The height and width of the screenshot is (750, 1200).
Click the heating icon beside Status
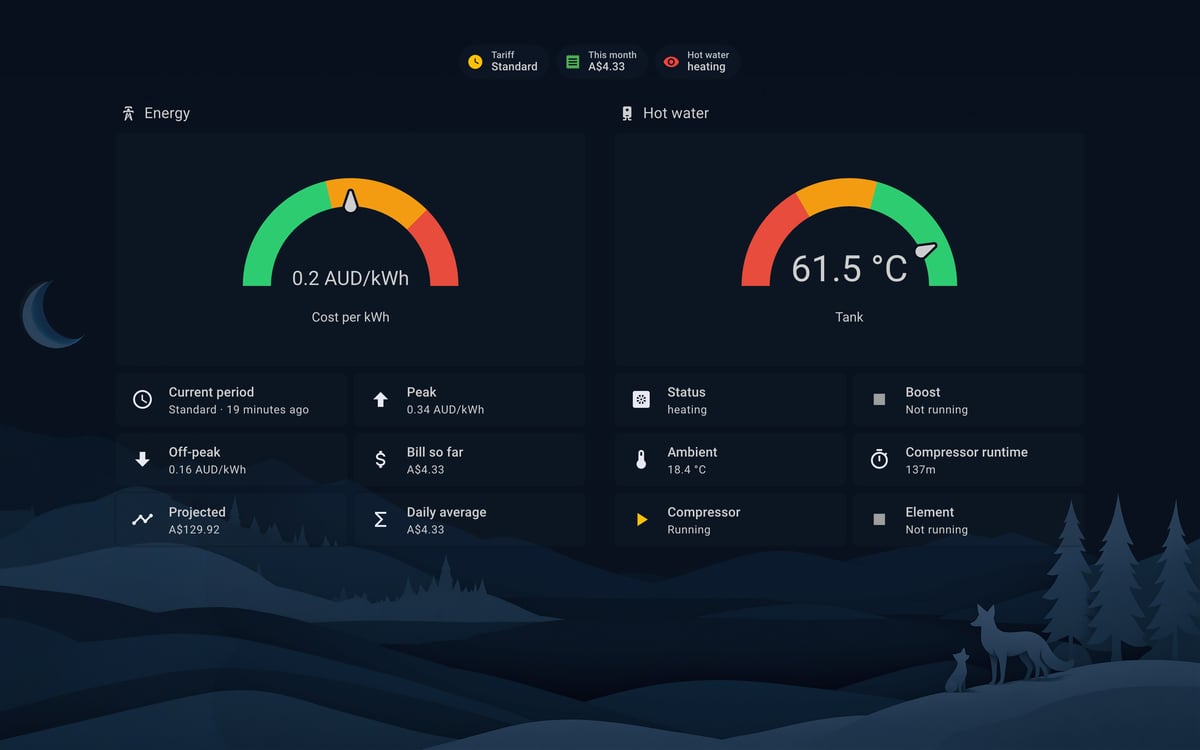641,400
